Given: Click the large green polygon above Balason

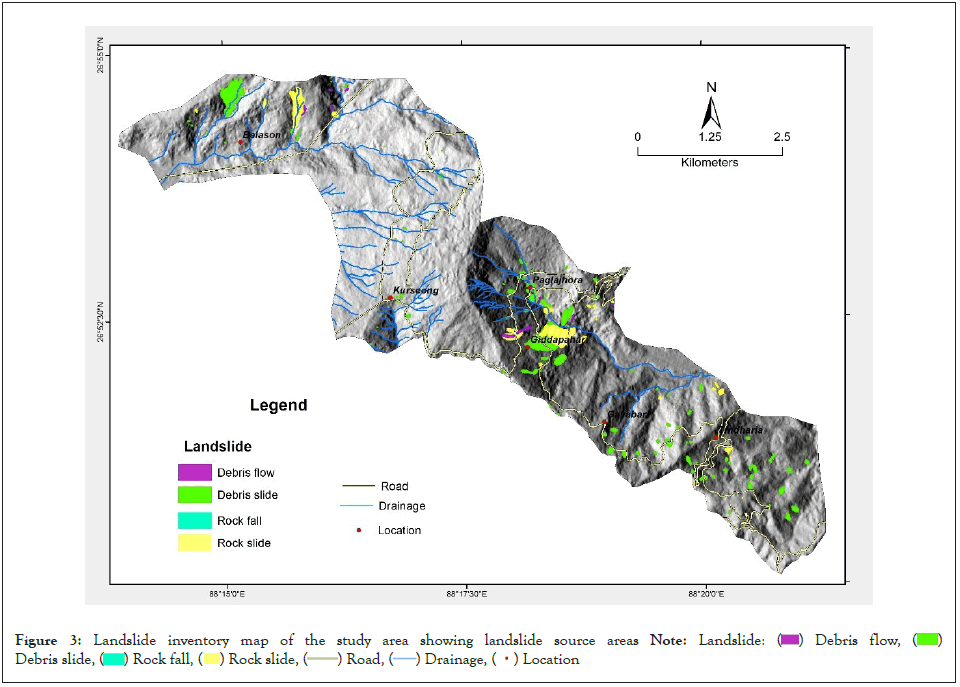Looking at the screenshot, I should 233,93.
